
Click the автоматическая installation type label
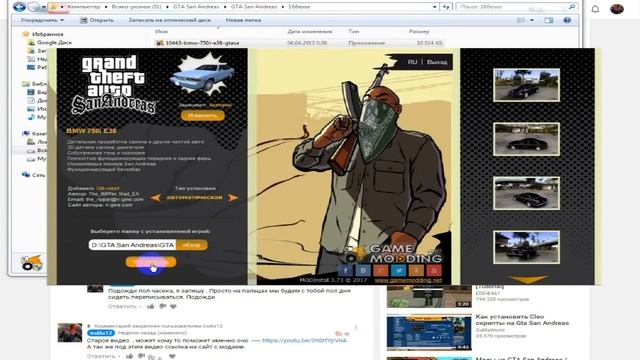pos(194,198)
